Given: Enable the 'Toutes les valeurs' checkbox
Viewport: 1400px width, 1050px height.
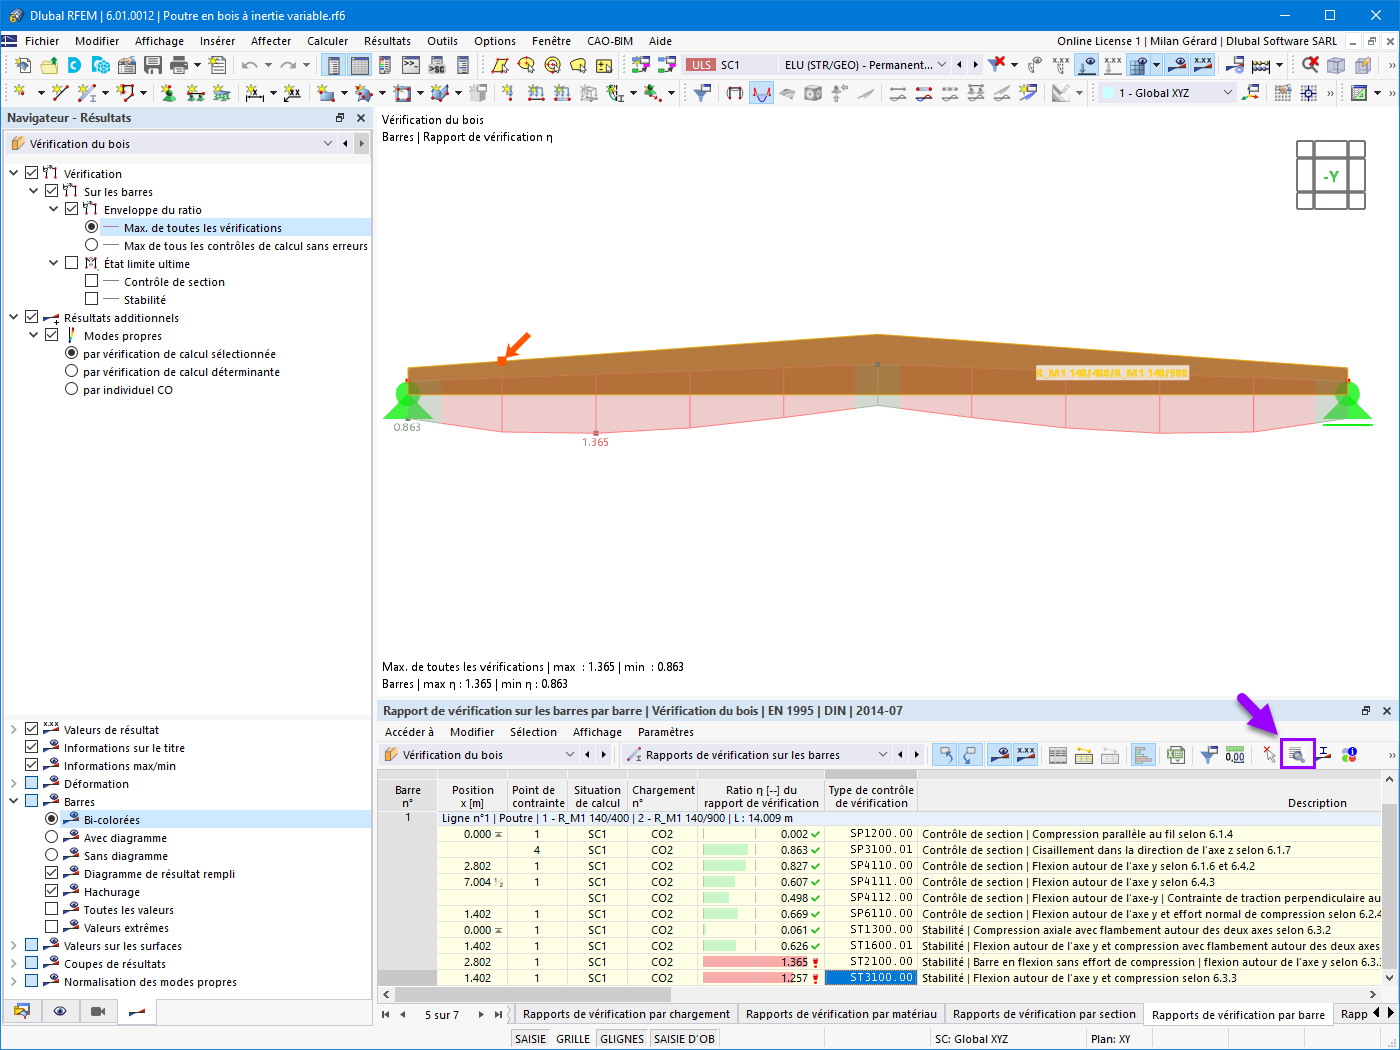Looking at the screenshot, I should 51,909.
